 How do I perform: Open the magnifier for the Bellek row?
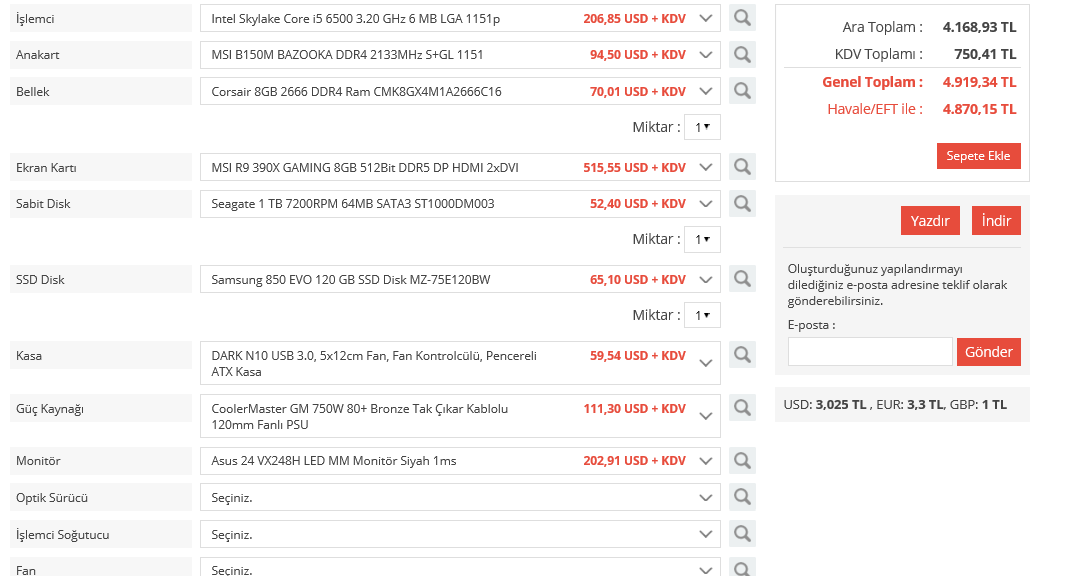click(742, 91)
